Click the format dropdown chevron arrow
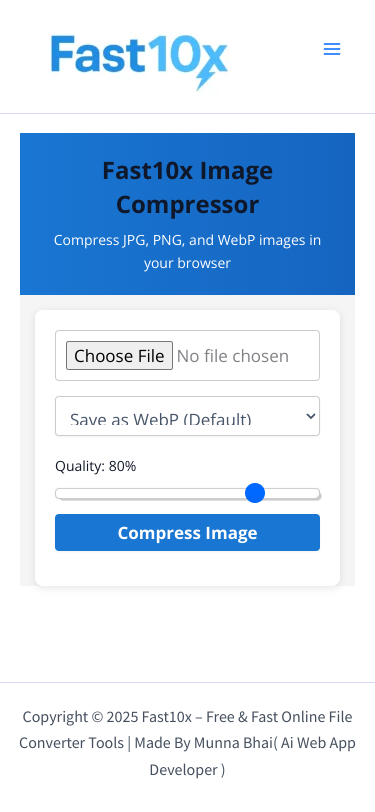This screenshot has height=812, width=375. coord(311,416)
